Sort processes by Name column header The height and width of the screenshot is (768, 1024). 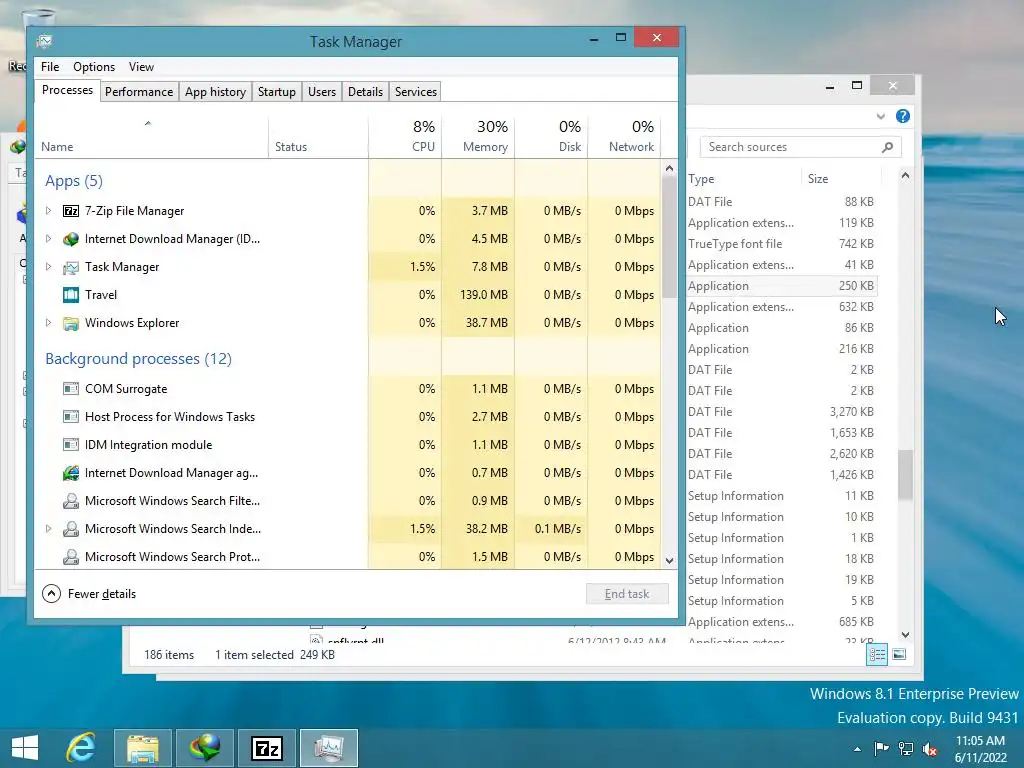click(151, 137)
